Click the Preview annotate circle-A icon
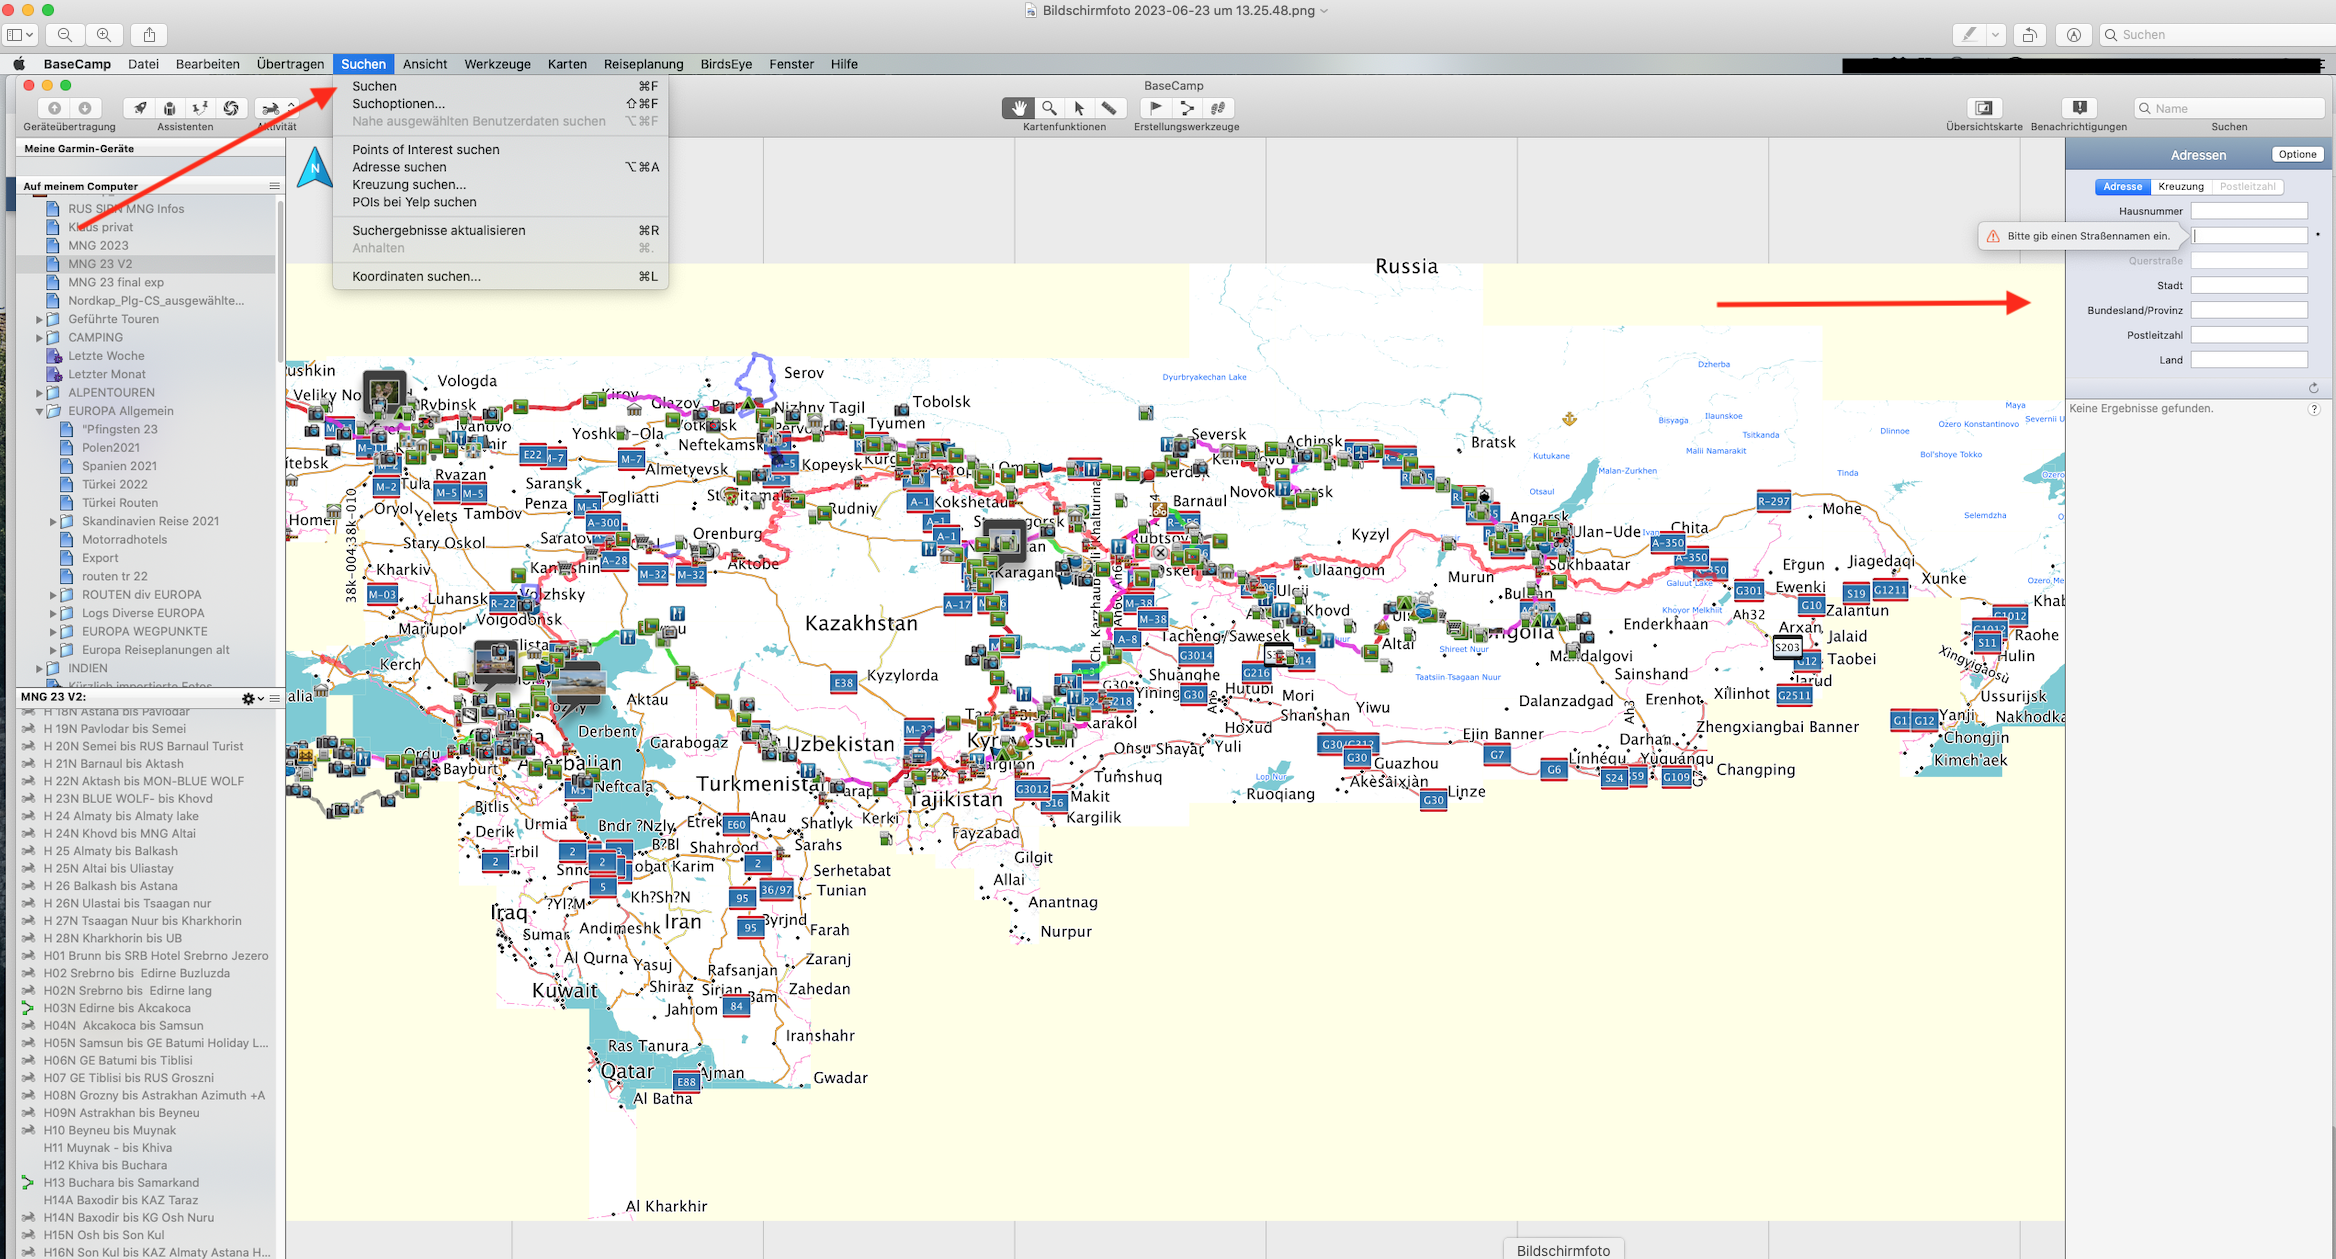 [2074, 35]
